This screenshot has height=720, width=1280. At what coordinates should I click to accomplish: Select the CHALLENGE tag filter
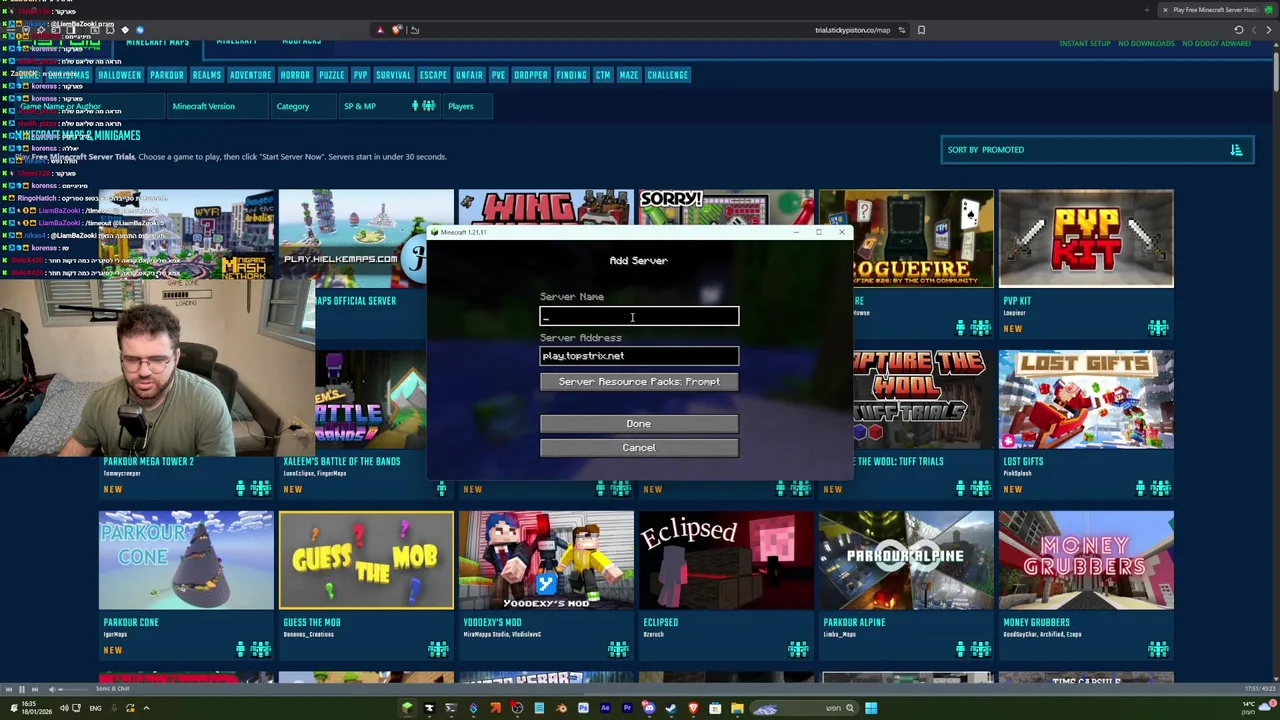[668, 75]
